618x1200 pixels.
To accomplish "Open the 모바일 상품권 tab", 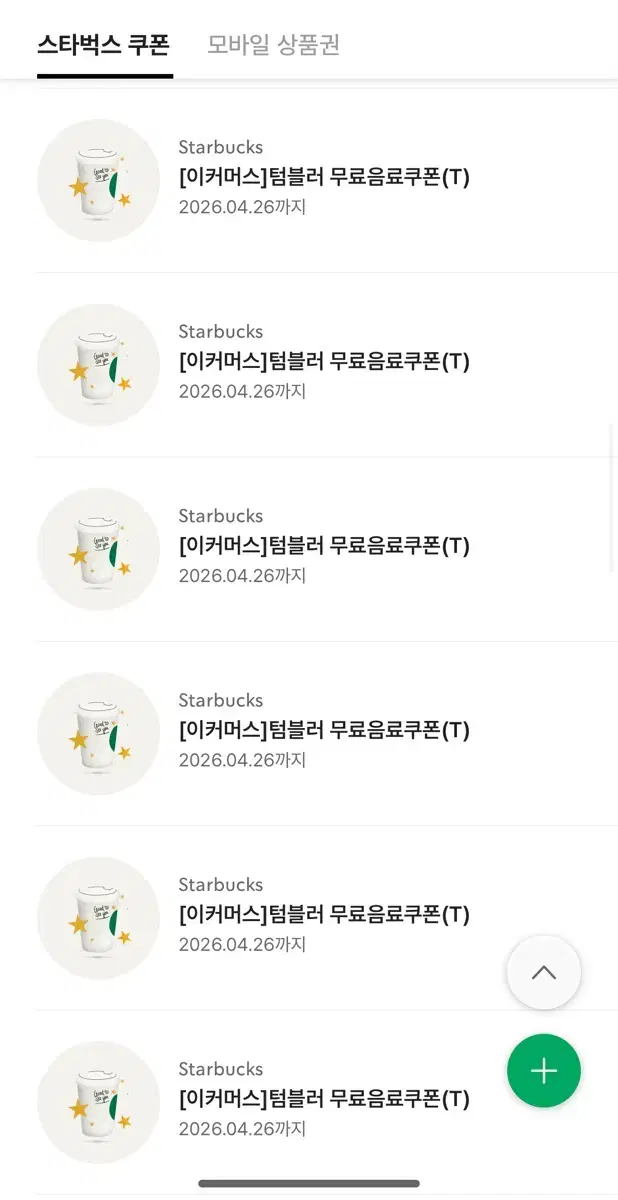I will coord(273,45).
